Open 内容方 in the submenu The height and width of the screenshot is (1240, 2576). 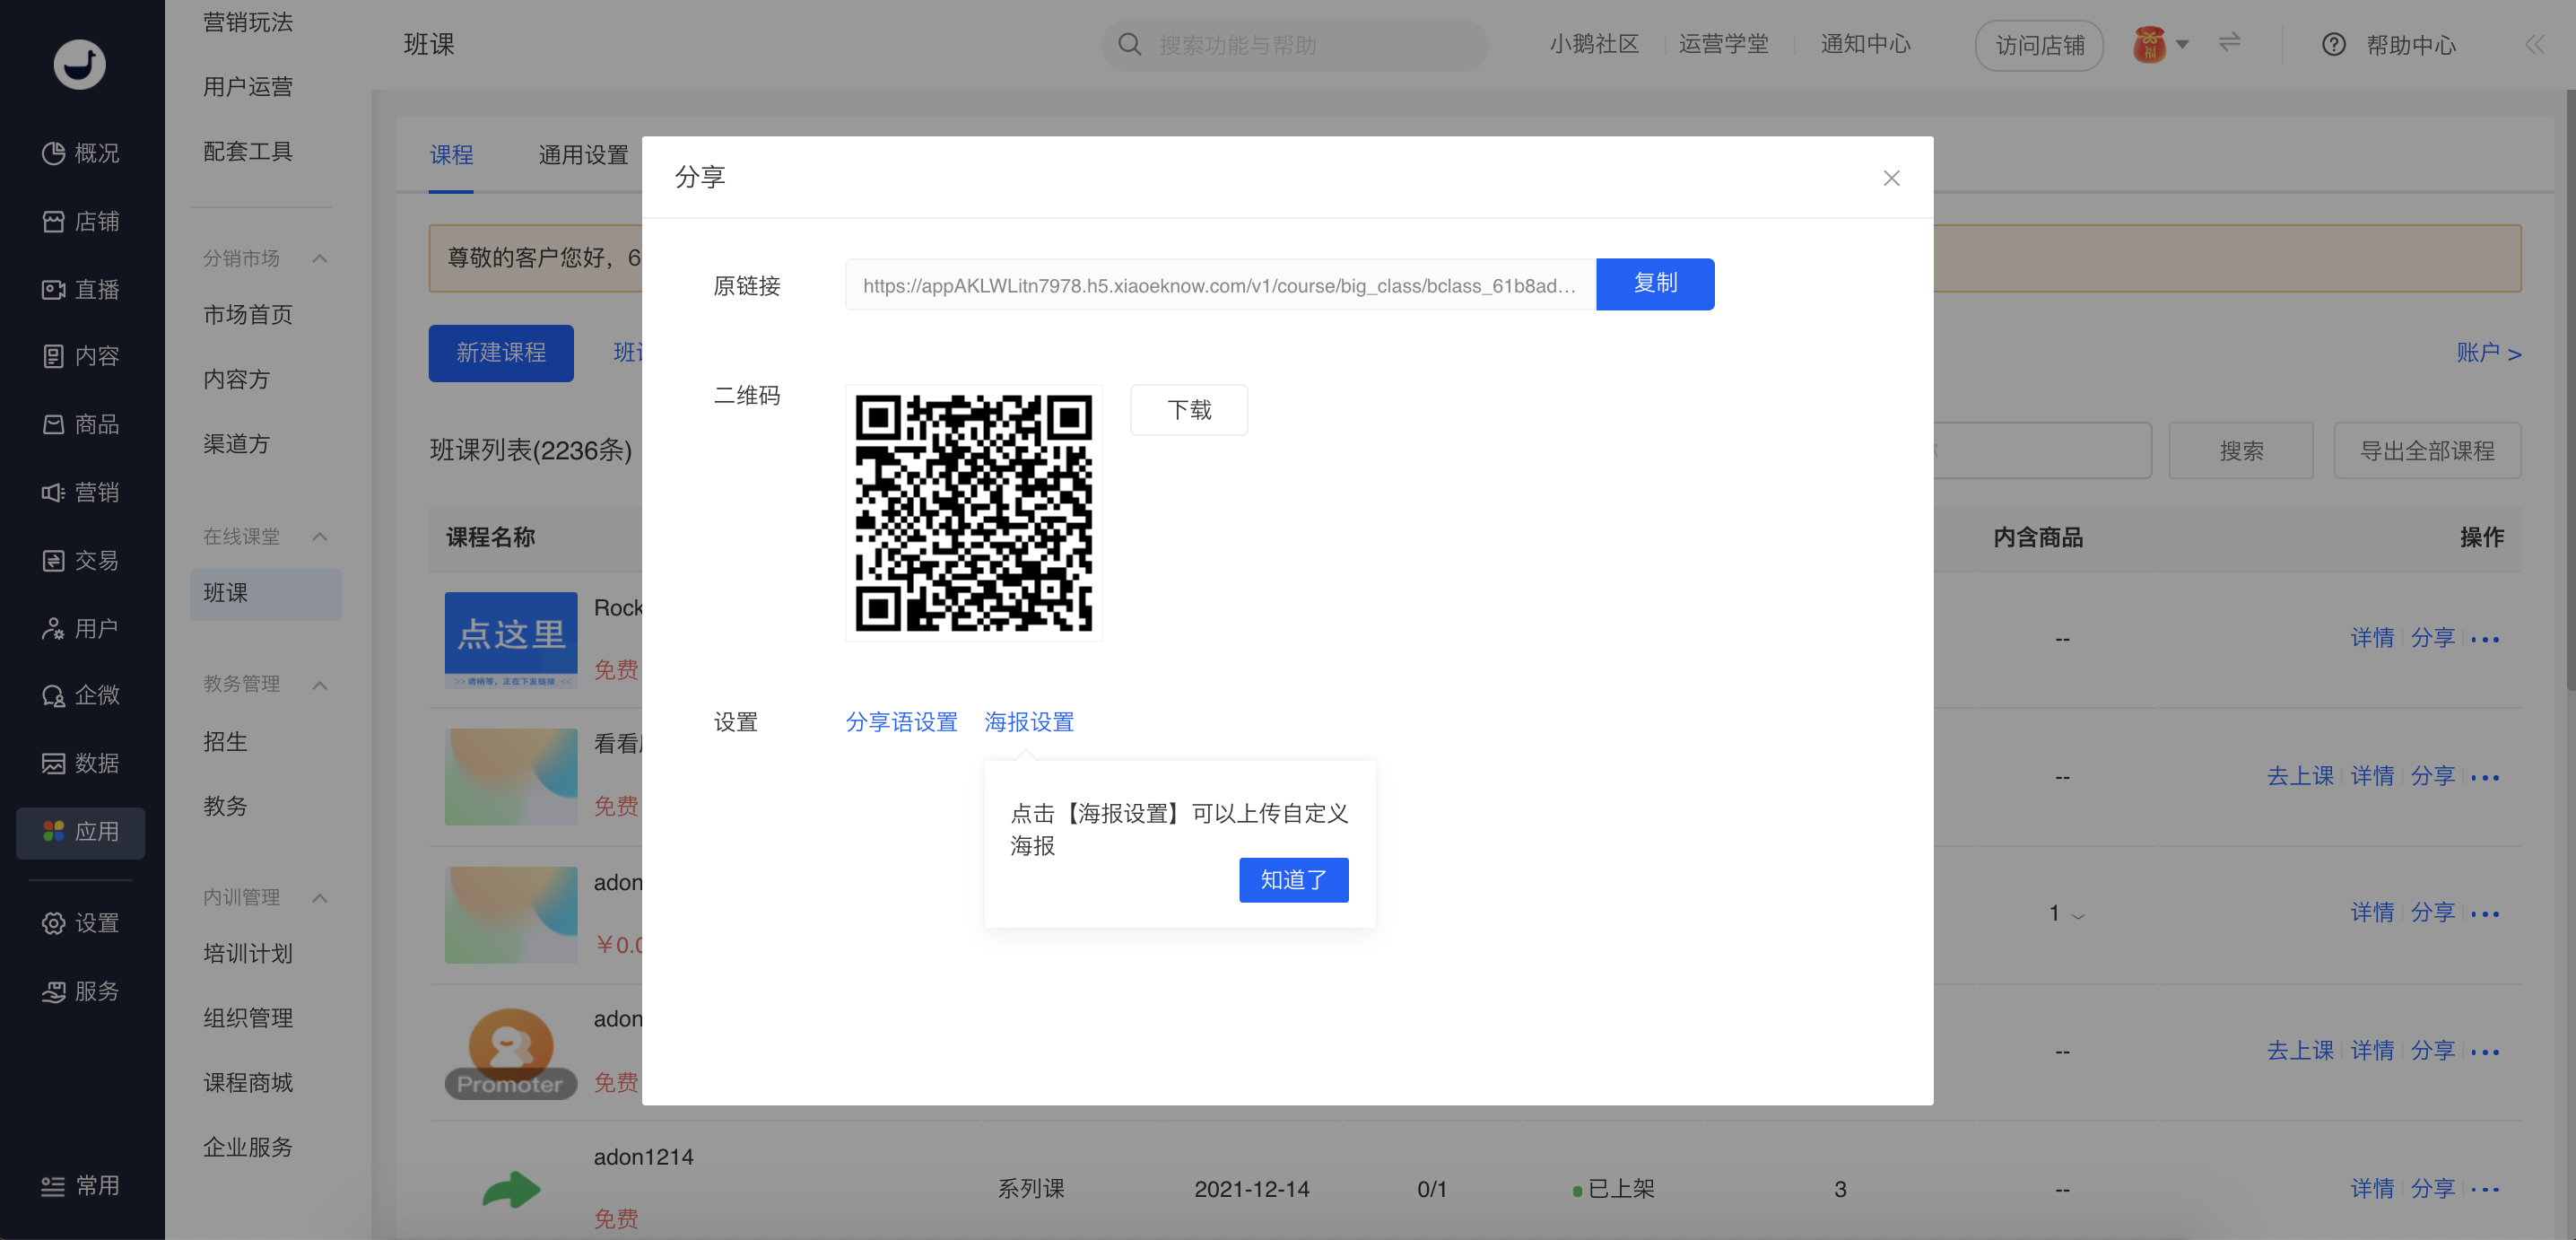coord(237,380)
